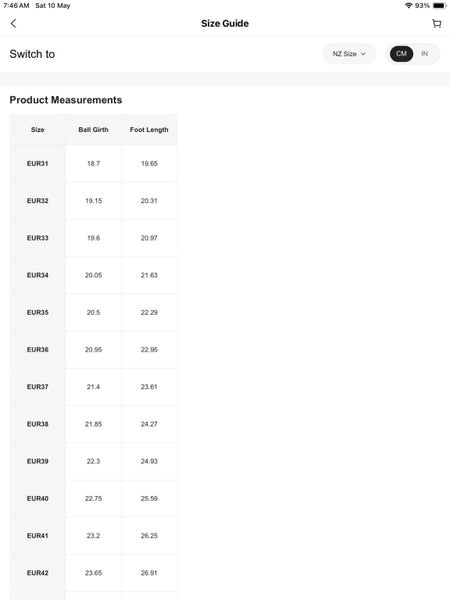The image size is (450, 600).
Task: Select the EUR34 ball girth value 20.05
Action: point(93,275)
